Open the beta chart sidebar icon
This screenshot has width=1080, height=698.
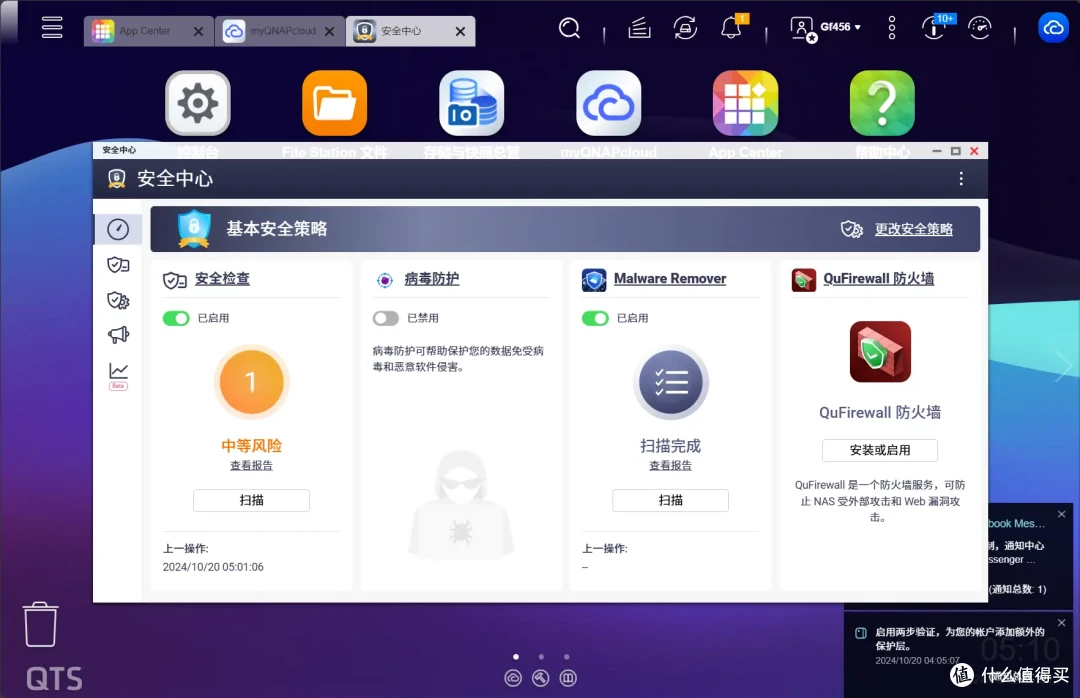pyautogui.click(x=118, y=376)
